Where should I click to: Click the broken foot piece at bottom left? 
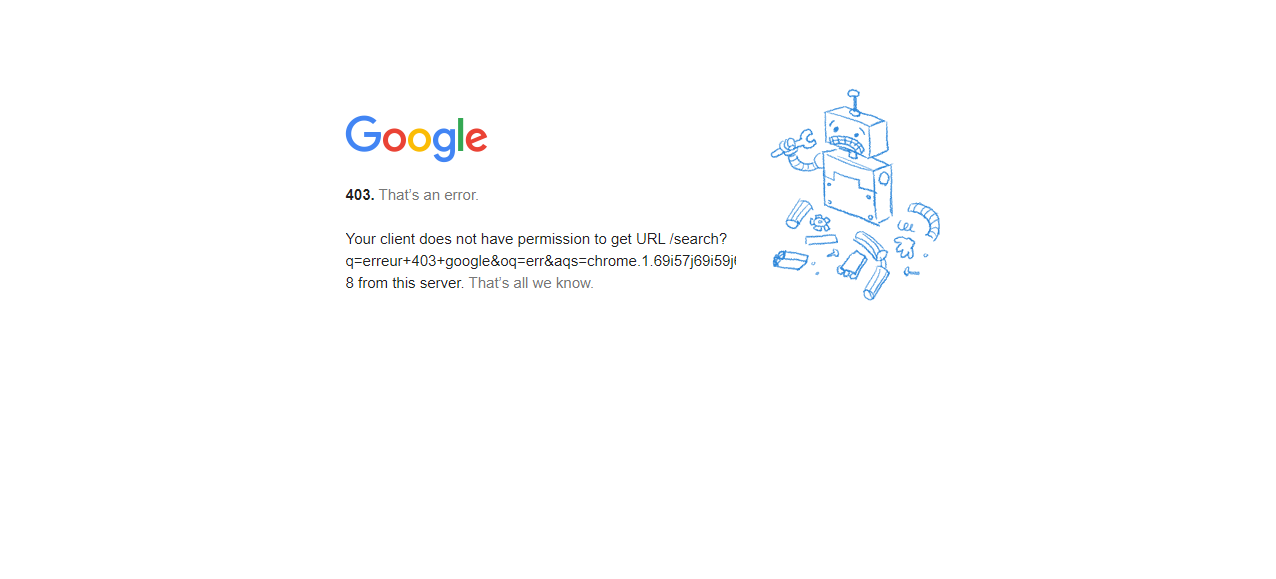pyautogui.click(x=790, y=260)
